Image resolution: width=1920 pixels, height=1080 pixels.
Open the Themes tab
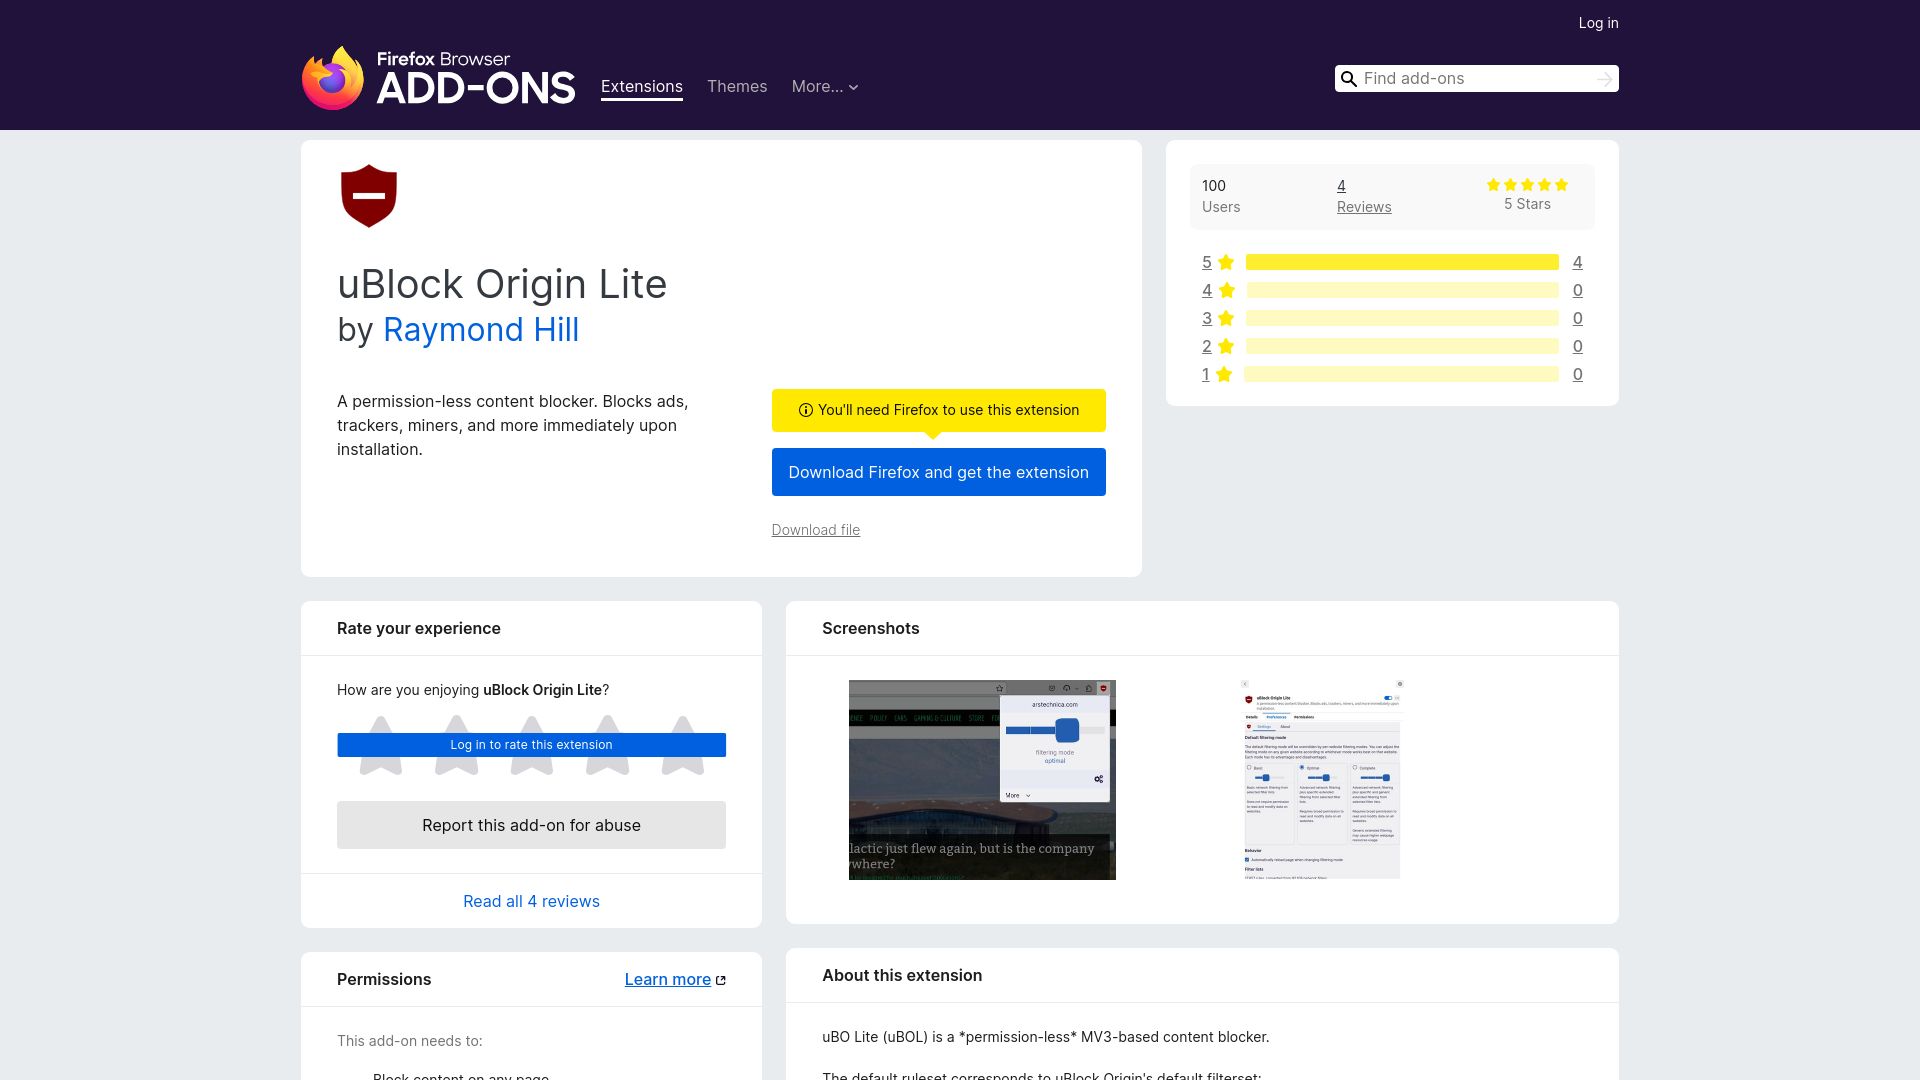click(x=737, y=87)
